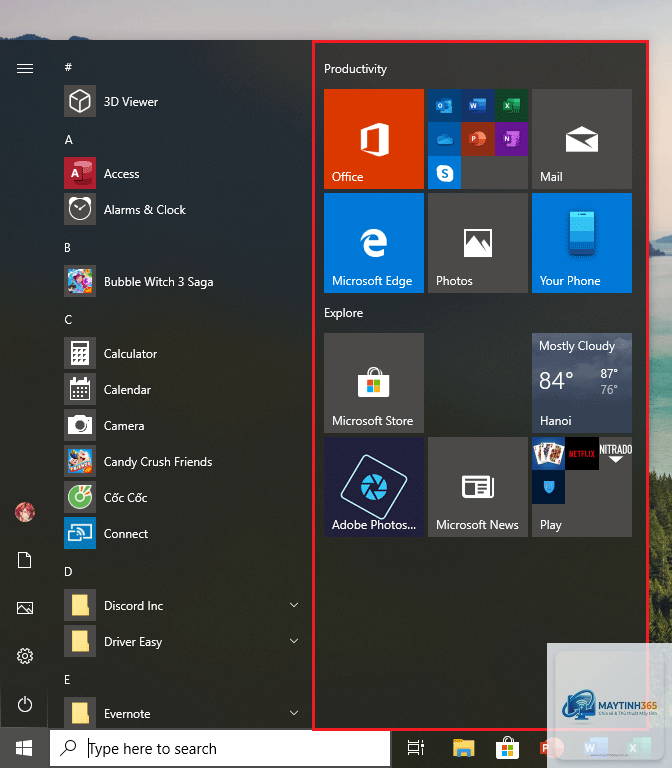Click the # section header
This screenshot has height=768, width=672.
pyautogui.click(x=69, y=67)
